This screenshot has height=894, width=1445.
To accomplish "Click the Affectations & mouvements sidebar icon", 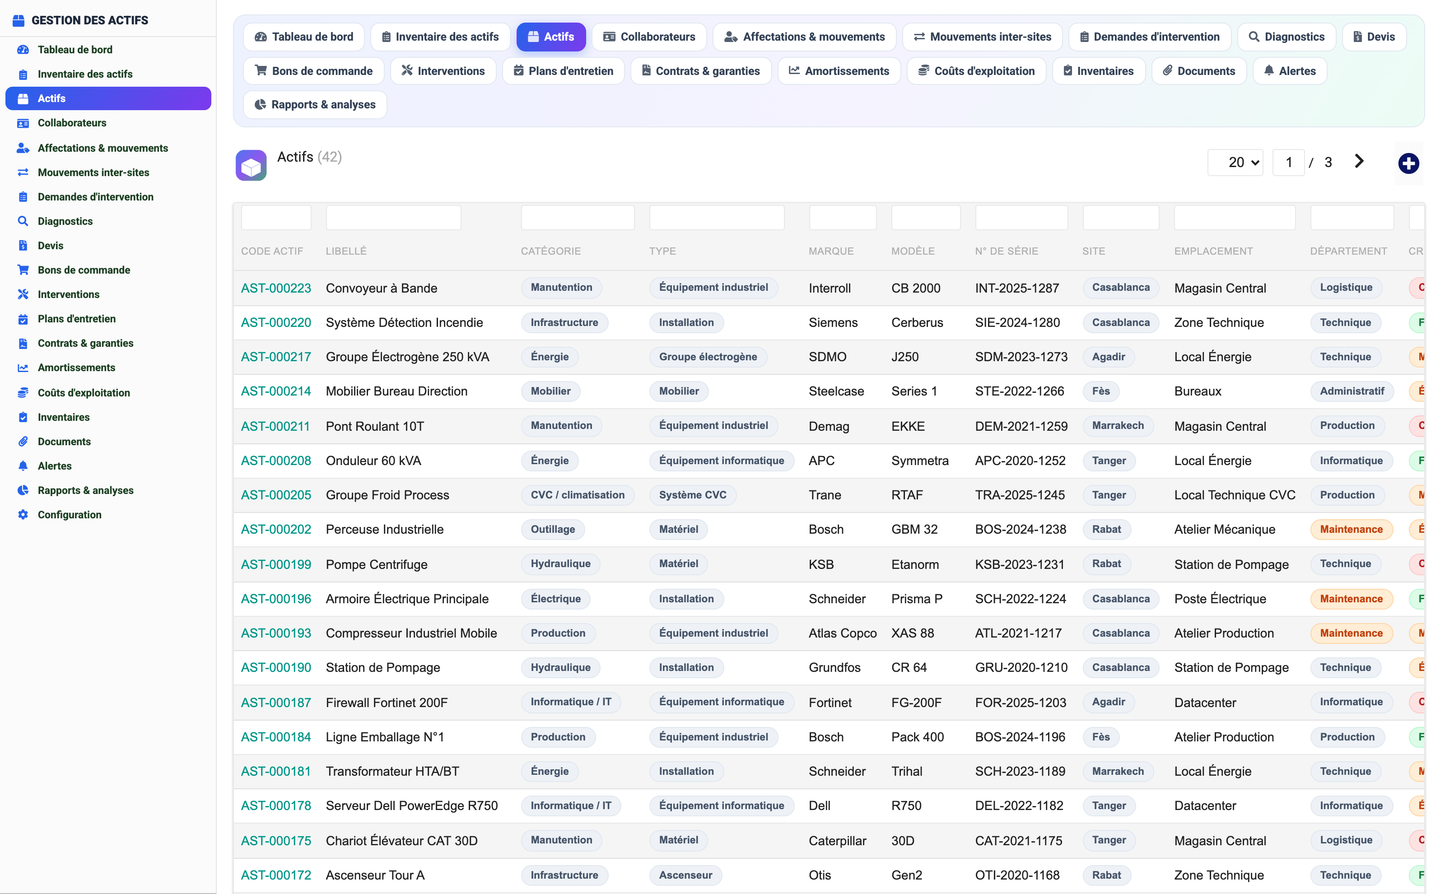I will click(23, 148).
